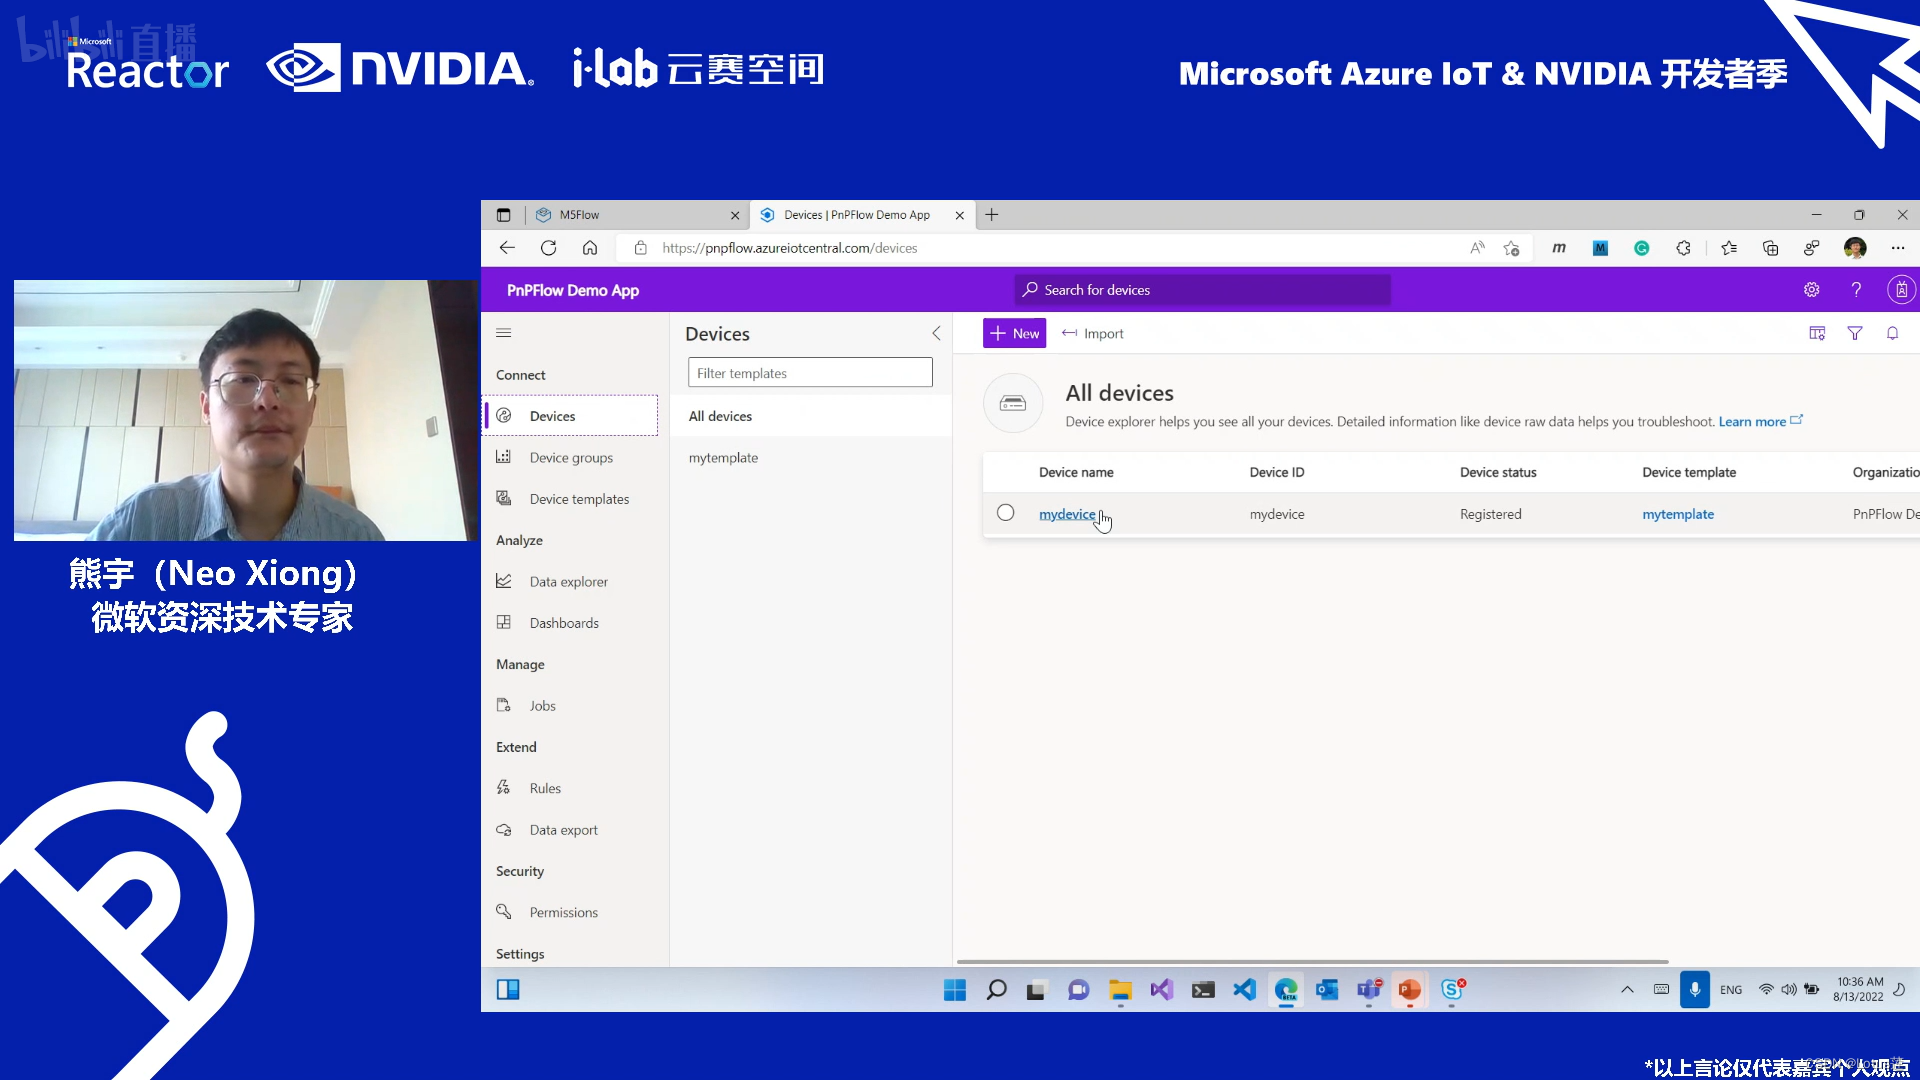Screen dimensions: 1920x1080
Task: Open the browser extensions puzzle icon
Action: pyautogui.click(x=1684, y=248)
